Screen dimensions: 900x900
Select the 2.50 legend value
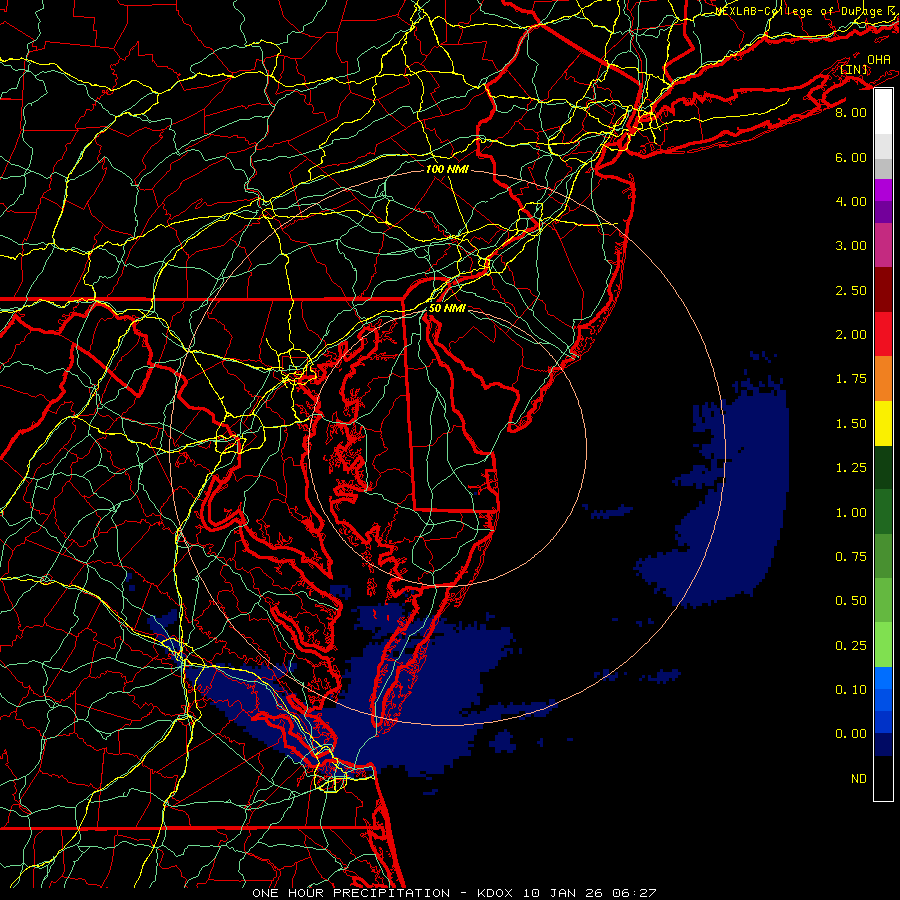click(851, 290)
